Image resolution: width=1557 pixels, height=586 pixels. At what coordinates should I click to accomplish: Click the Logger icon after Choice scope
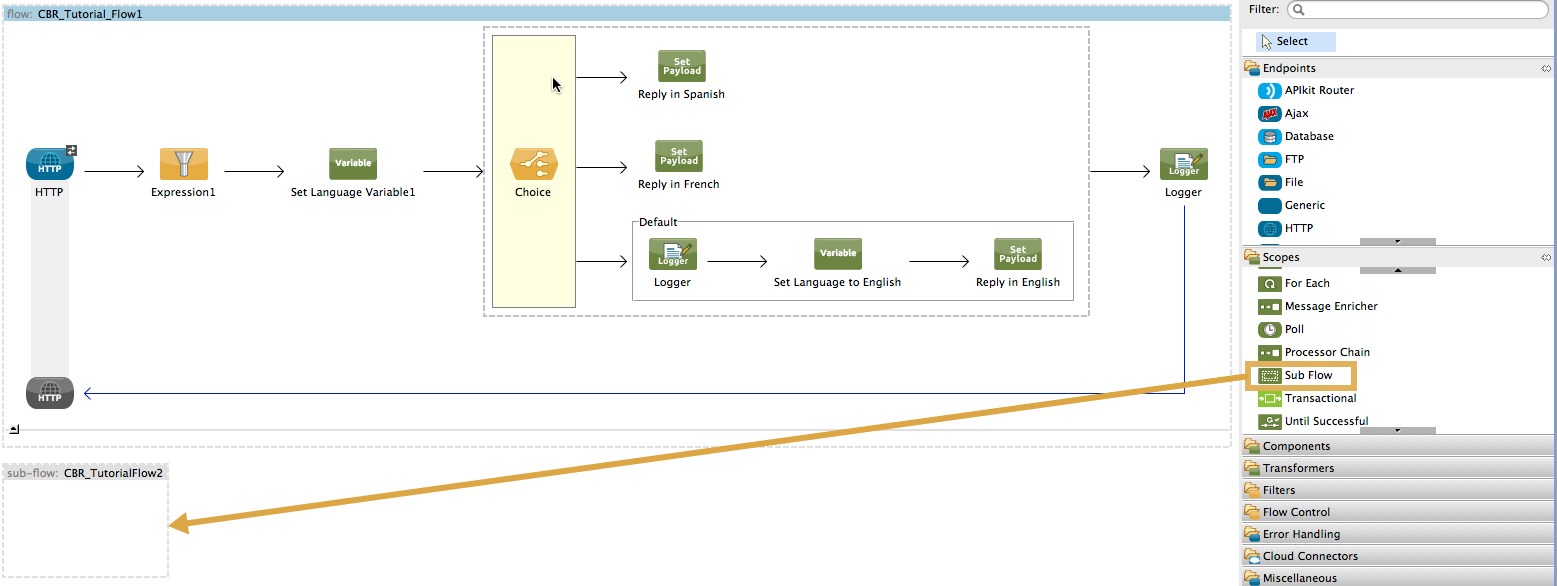click(1183, 164)
